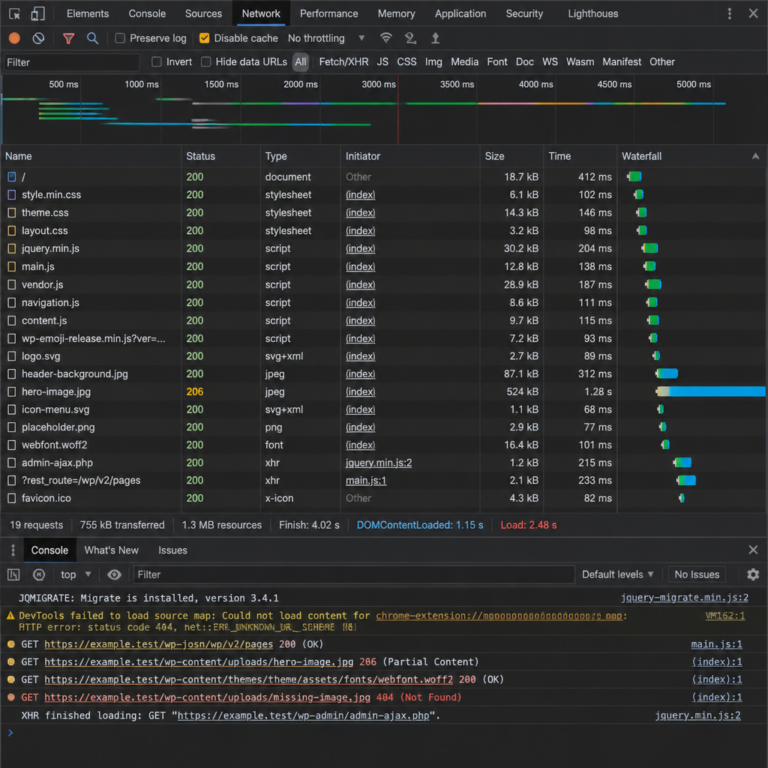Click the file icon next to jquery.min.js
Image resolution: width=768 pixels, height=768 pixels.
pos(12,248)
